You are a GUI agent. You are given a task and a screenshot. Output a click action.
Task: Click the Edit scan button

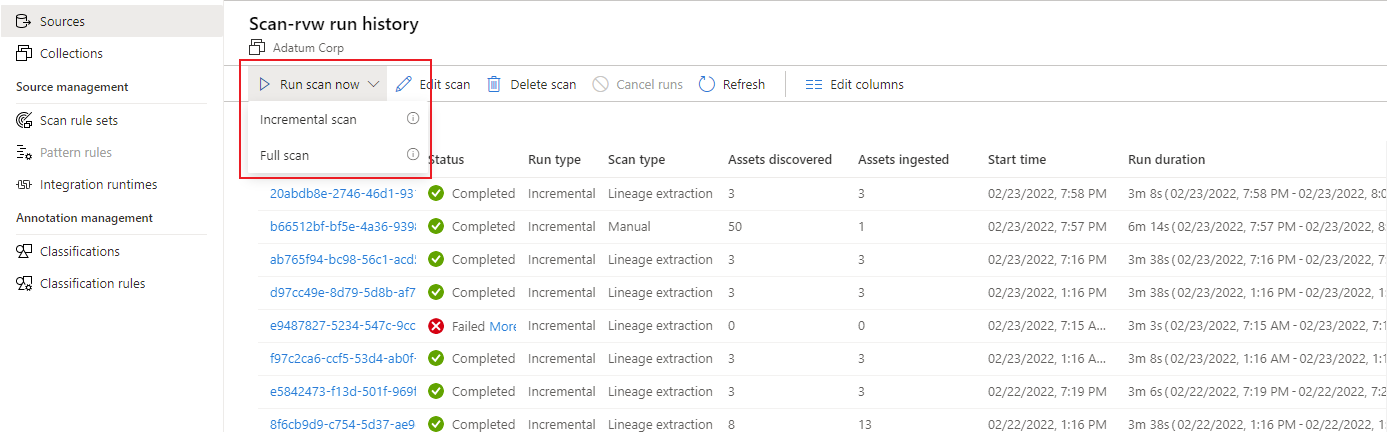tap(433, 84)
